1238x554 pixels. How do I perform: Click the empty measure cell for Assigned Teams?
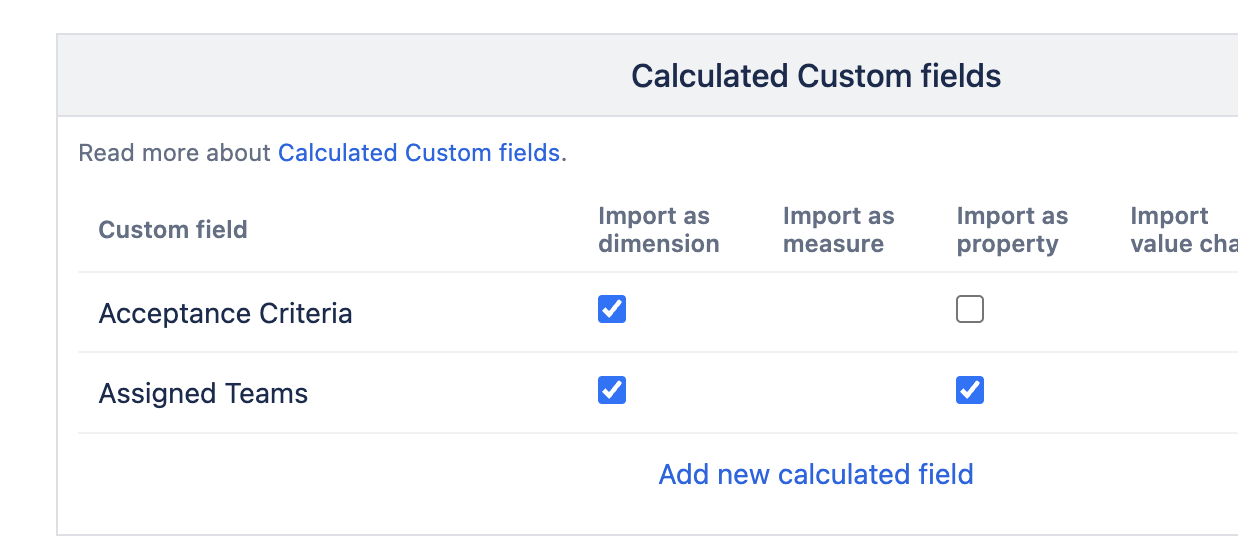point(838,392)
